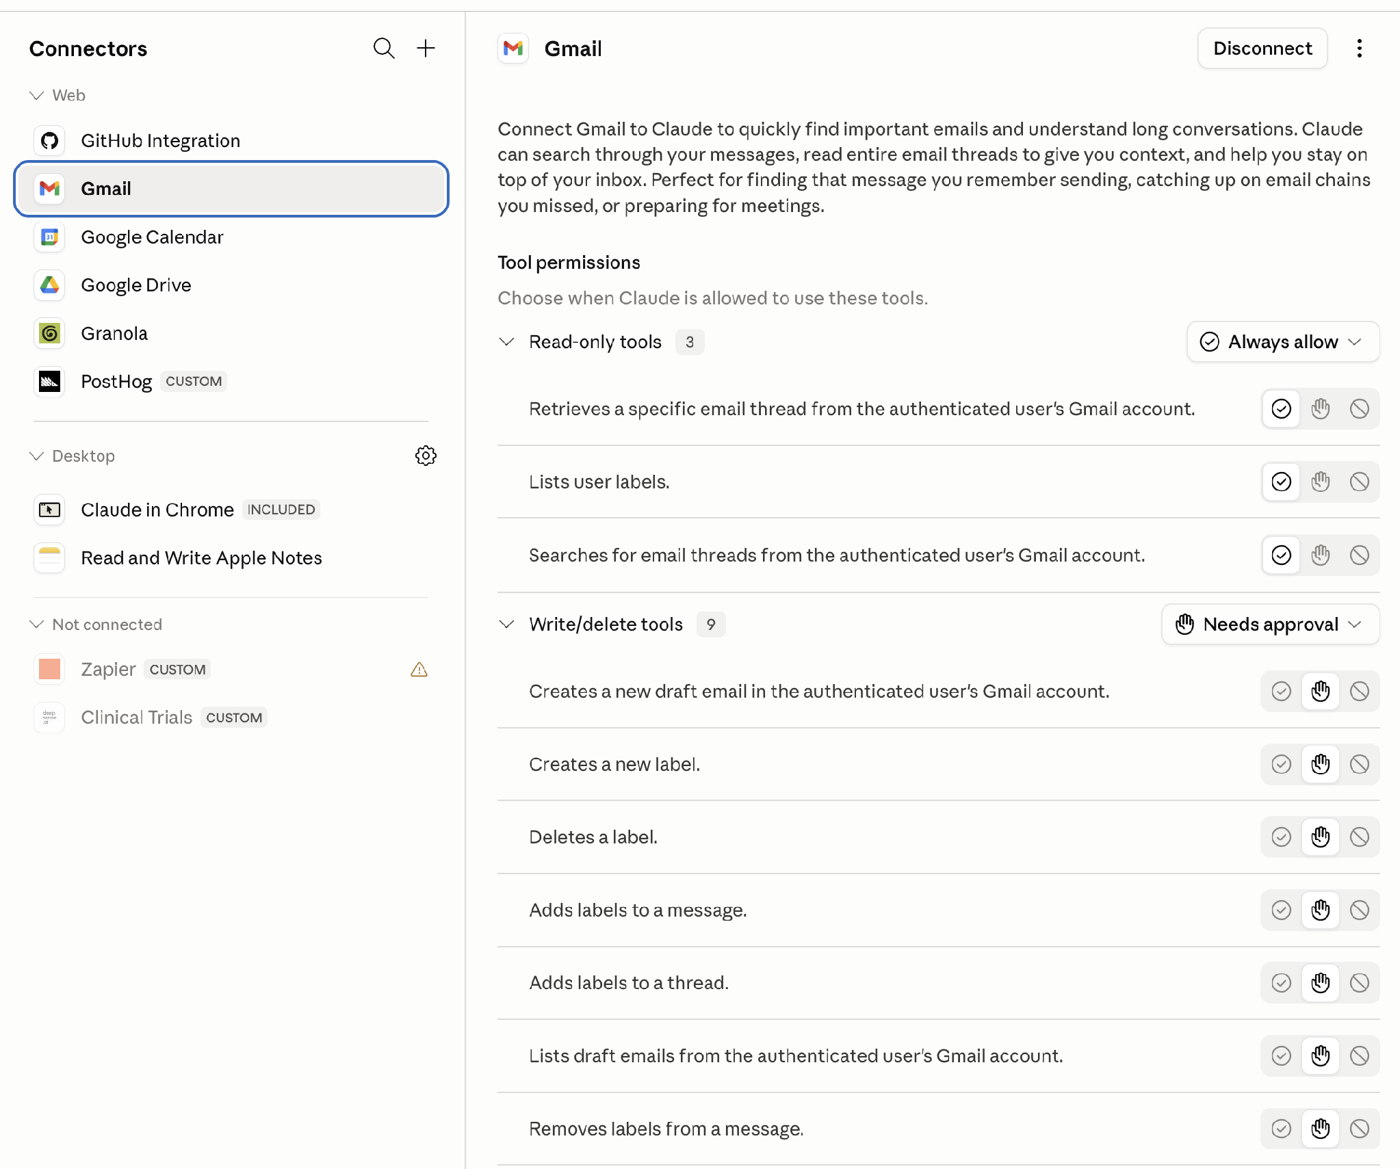Screen dimensions: 1400x1169
Task: Open the connectors search icon
Action: click(x=384, y=48)
